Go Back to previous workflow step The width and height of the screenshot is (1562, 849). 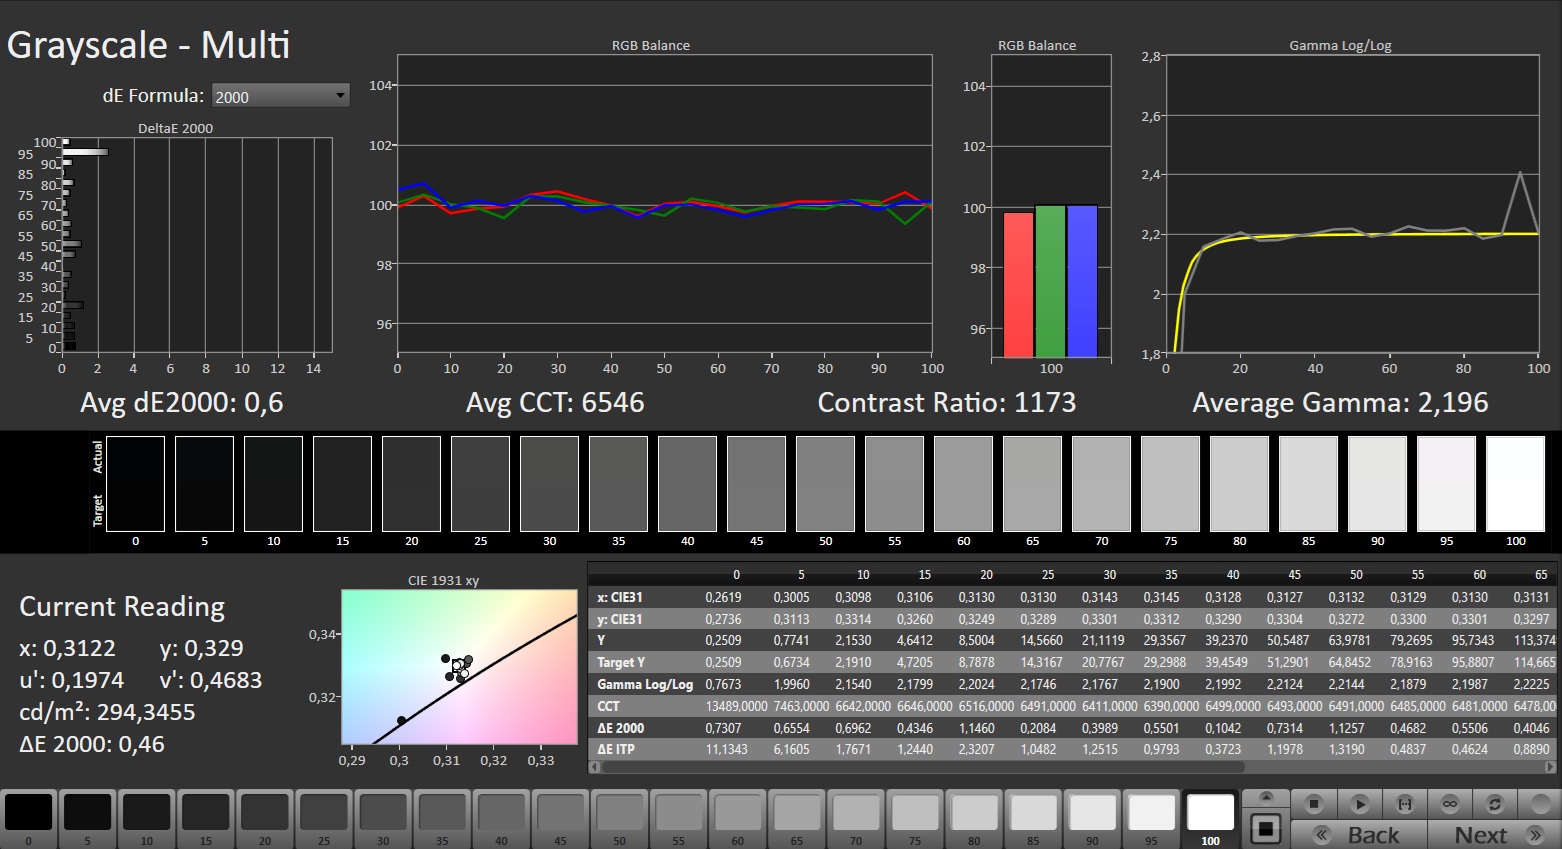tap(1359, 835)
